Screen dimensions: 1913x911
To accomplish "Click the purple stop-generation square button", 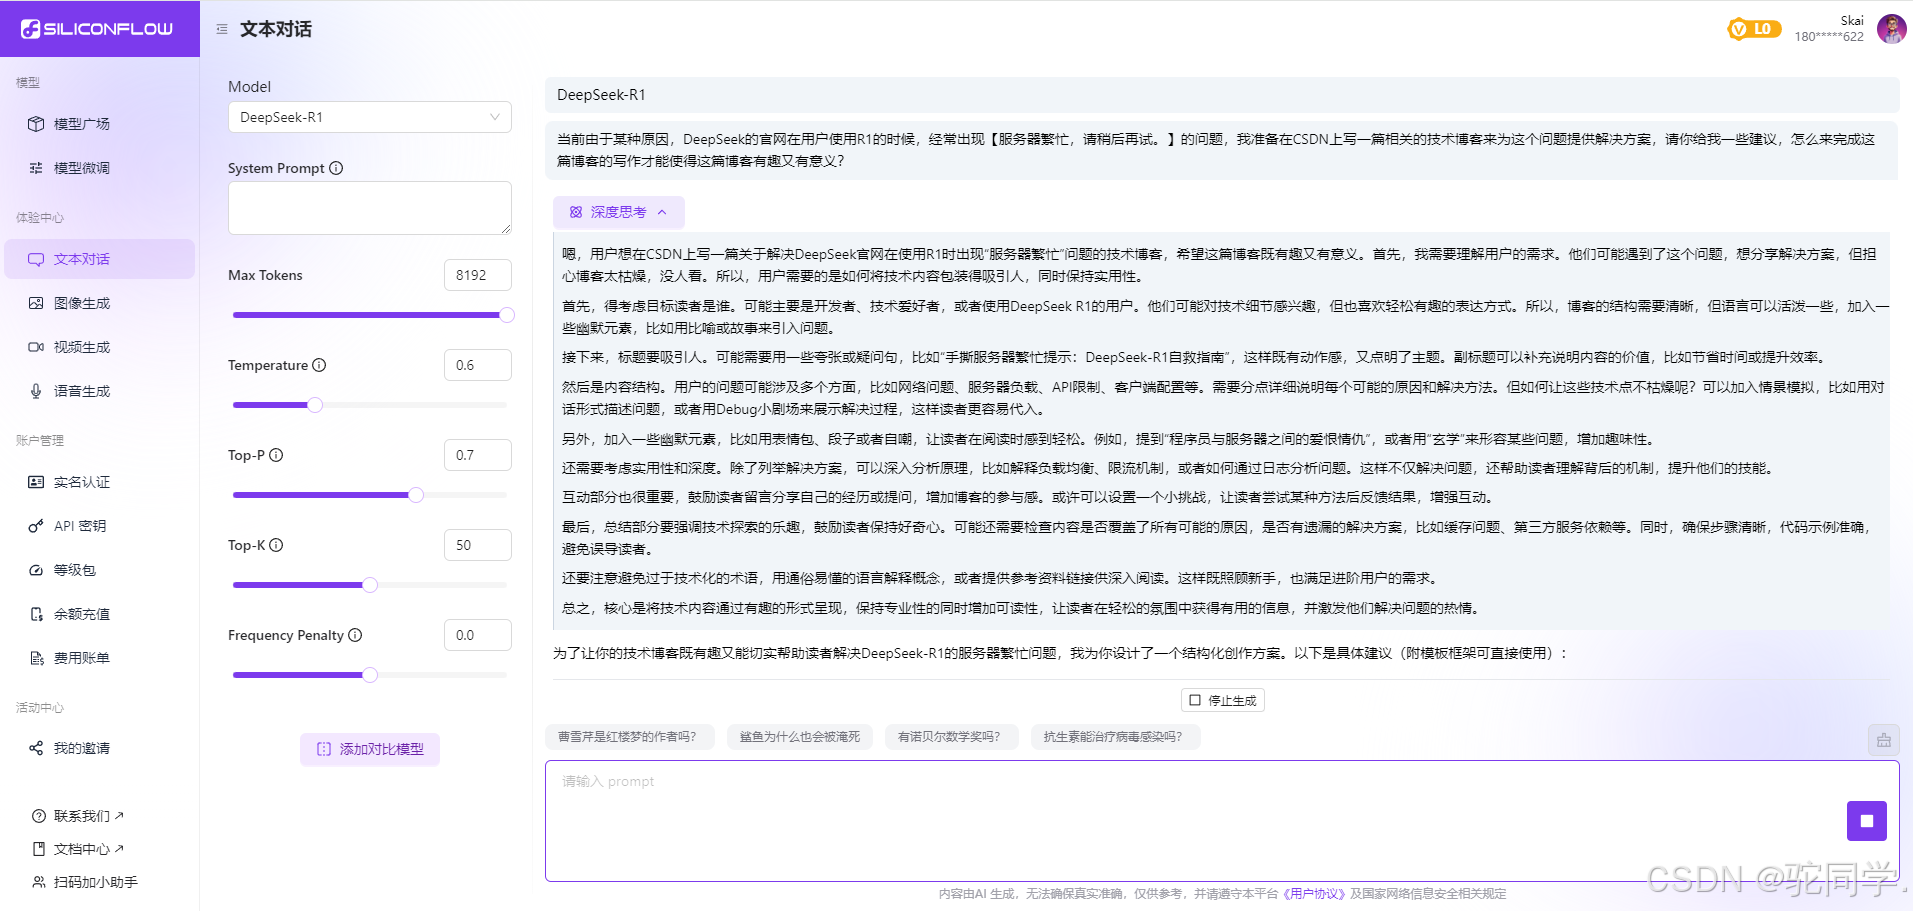I will click(1866, 821).
